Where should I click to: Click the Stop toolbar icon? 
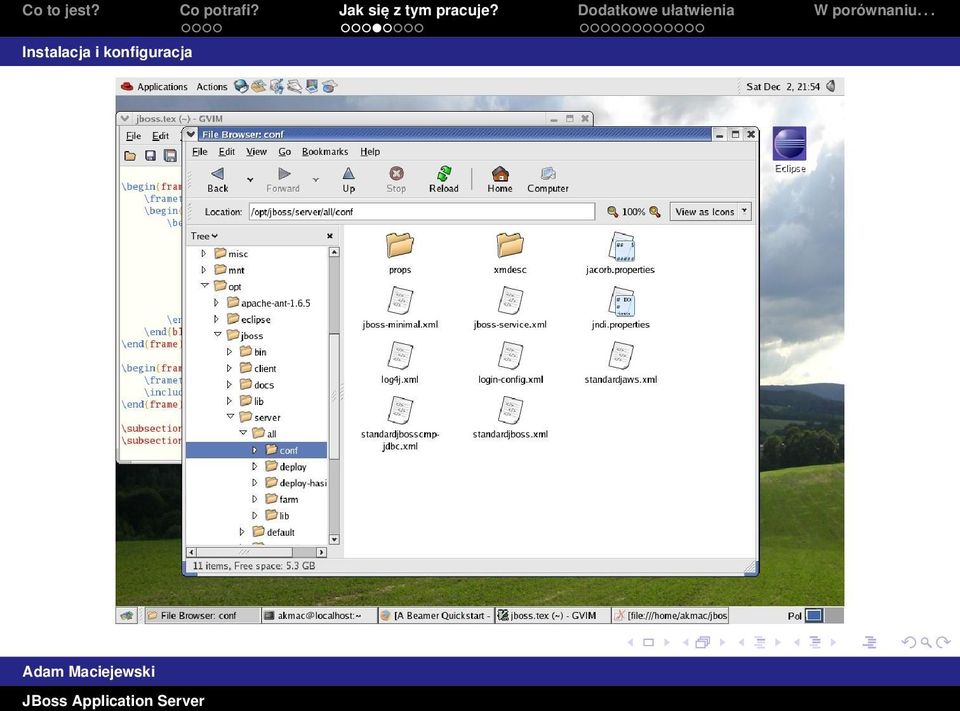click(396, 180)
